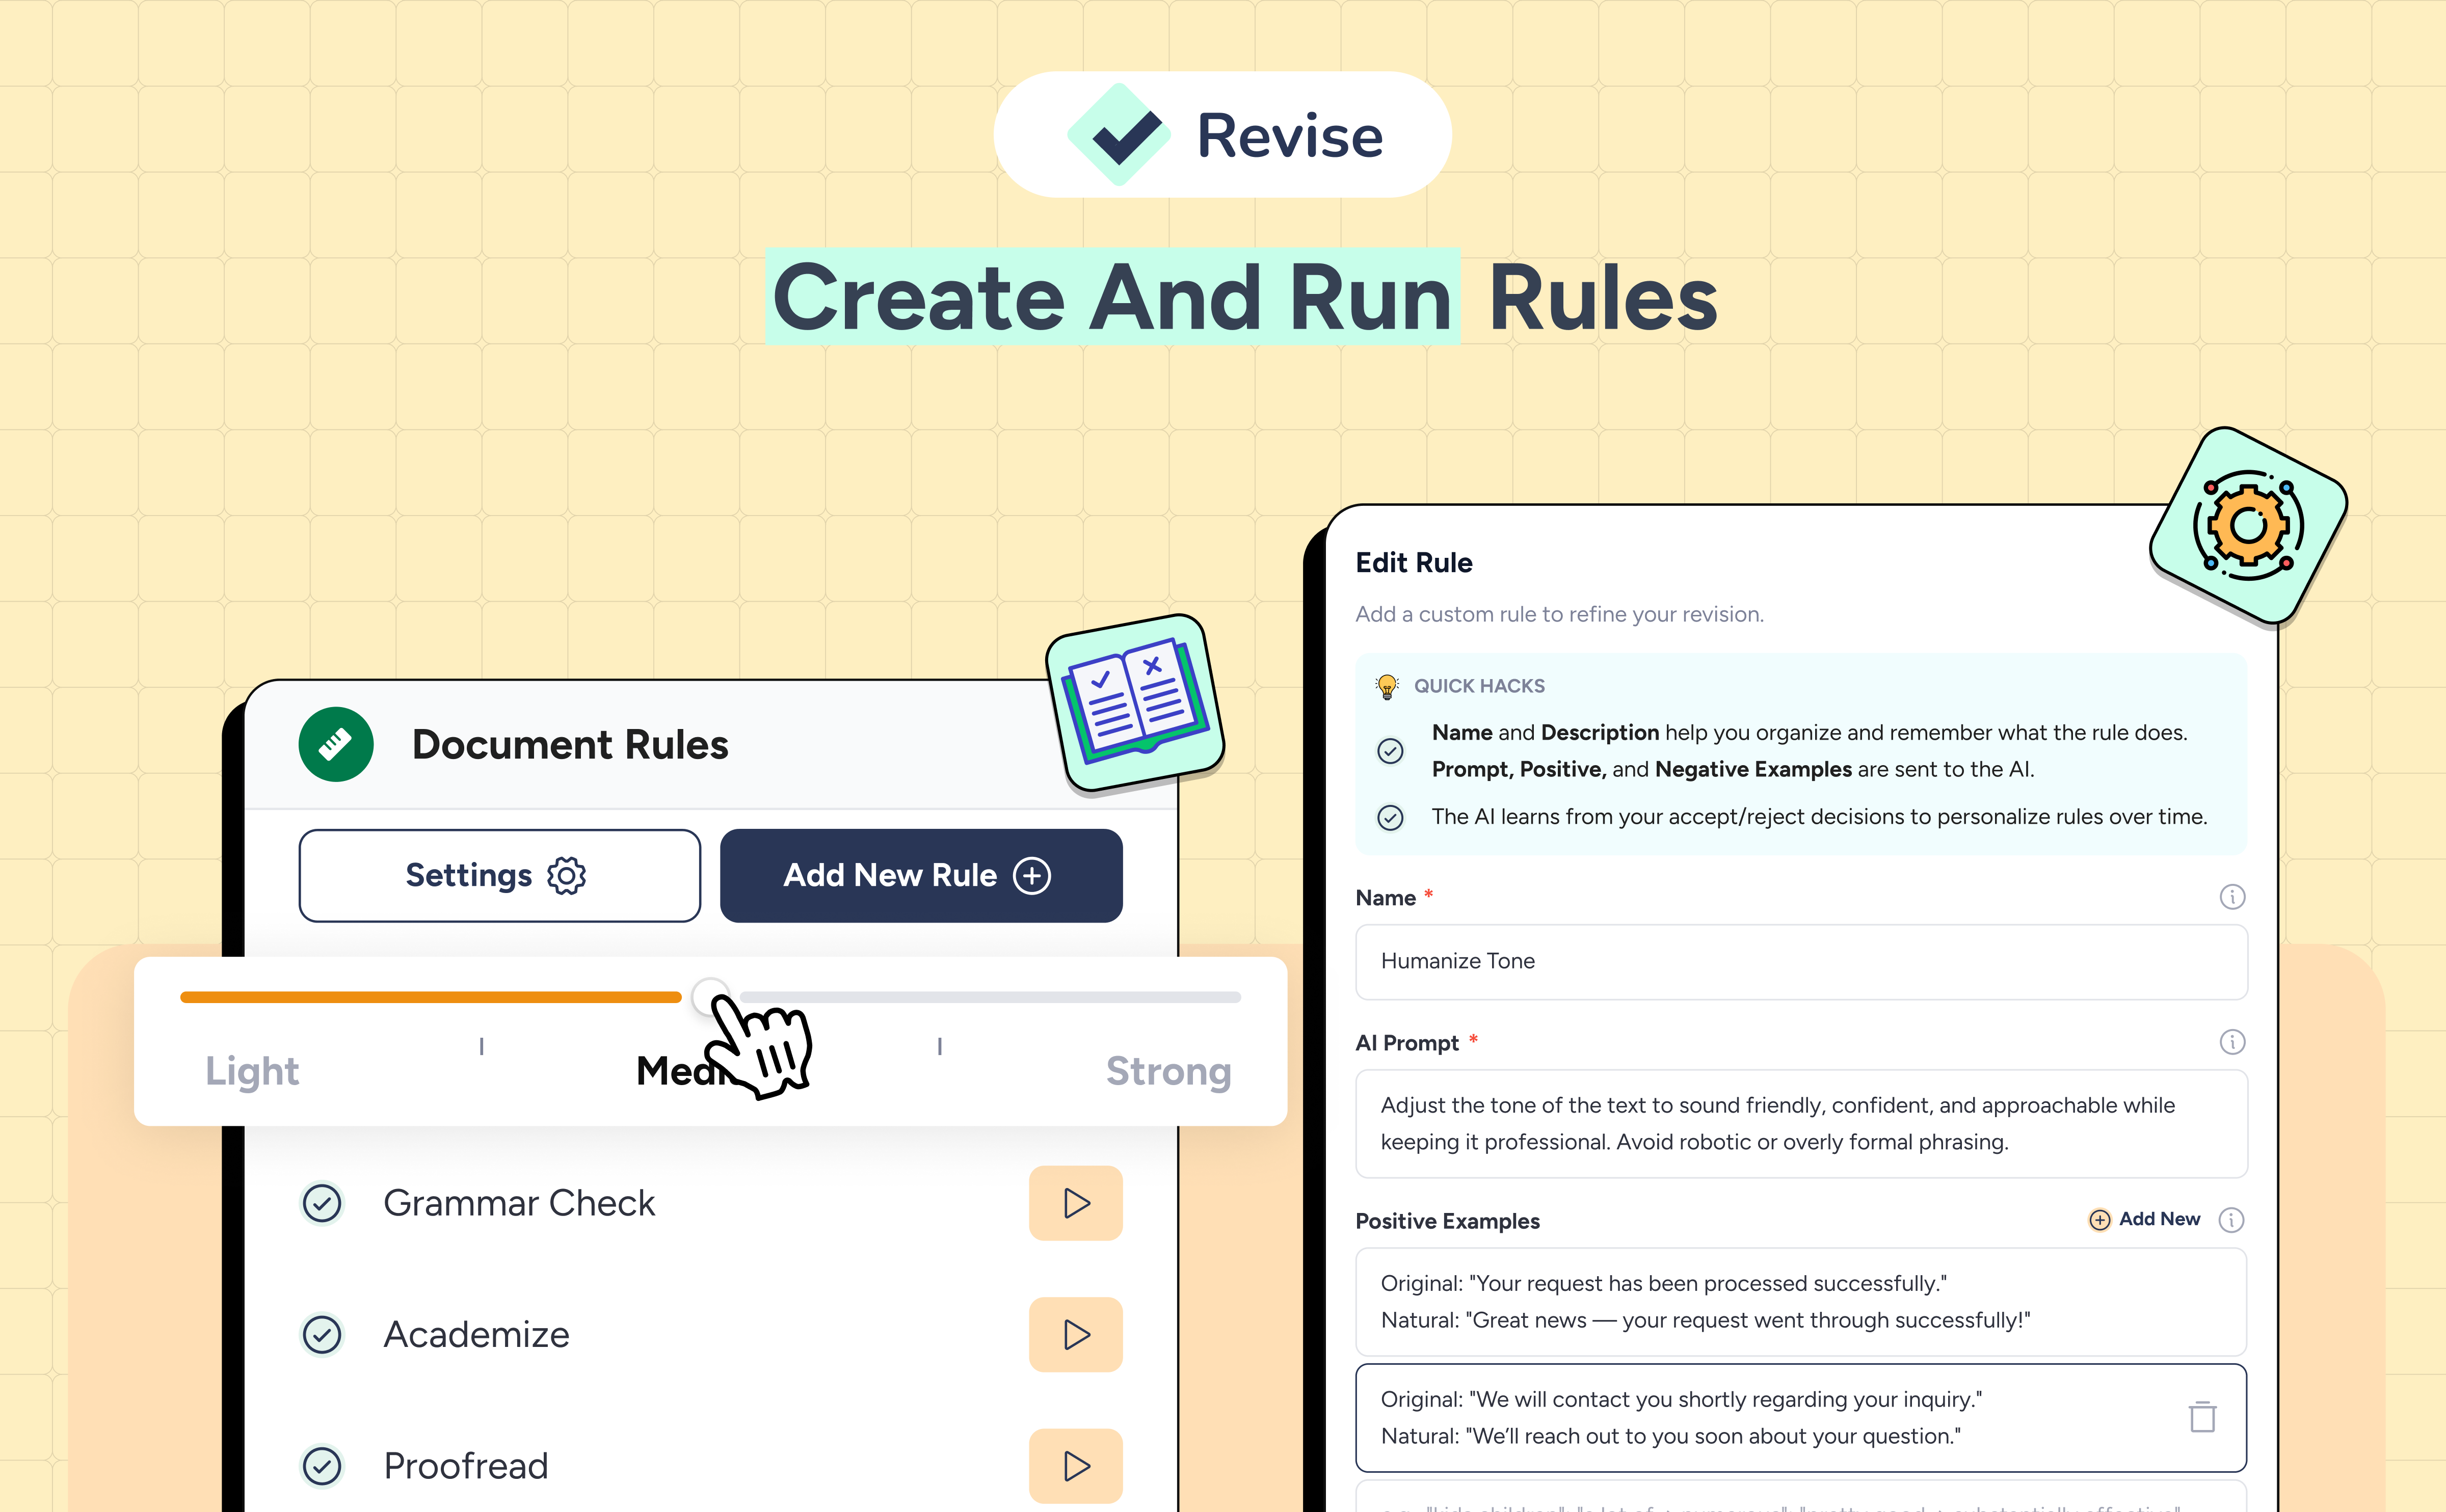The width and height of the screenshot is (2446, 1512).
Task: Click the Name field info icon
Action: click(x=2232, y=897)
